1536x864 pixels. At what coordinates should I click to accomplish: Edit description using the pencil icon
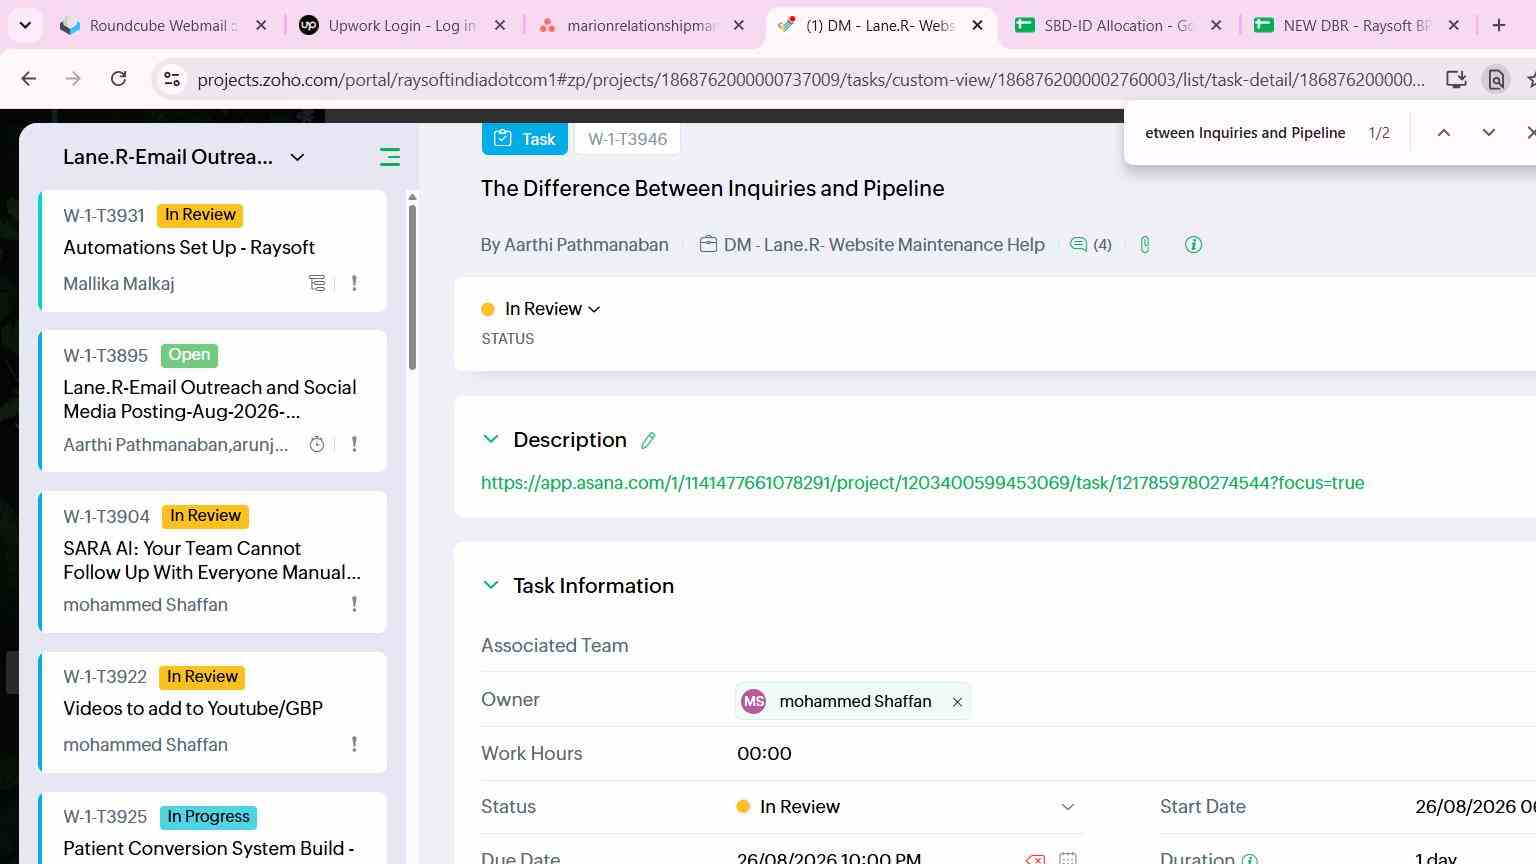(x=648, y=441)
